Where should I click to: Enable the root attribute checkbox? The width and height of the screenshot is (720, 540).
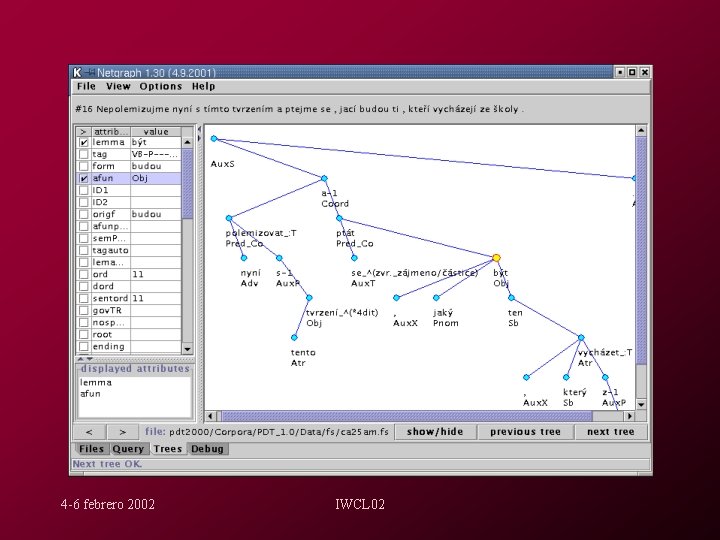(x=84, y=334)
